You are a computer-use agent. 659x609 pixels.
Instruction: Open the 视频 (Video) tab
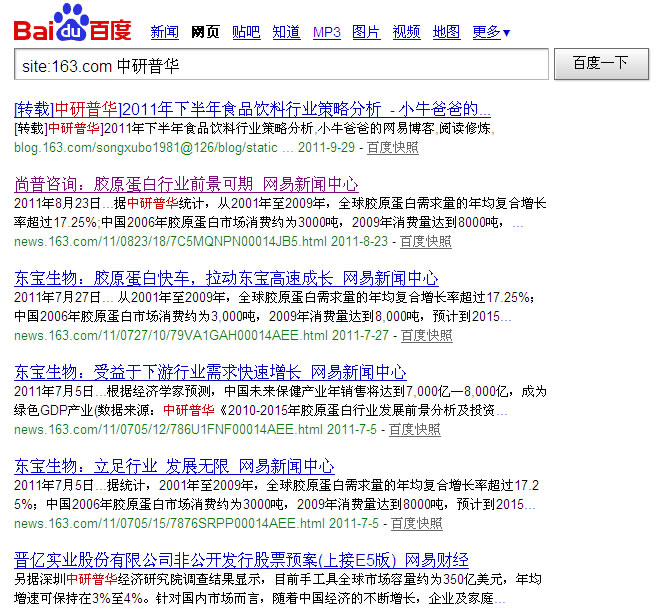406,32
